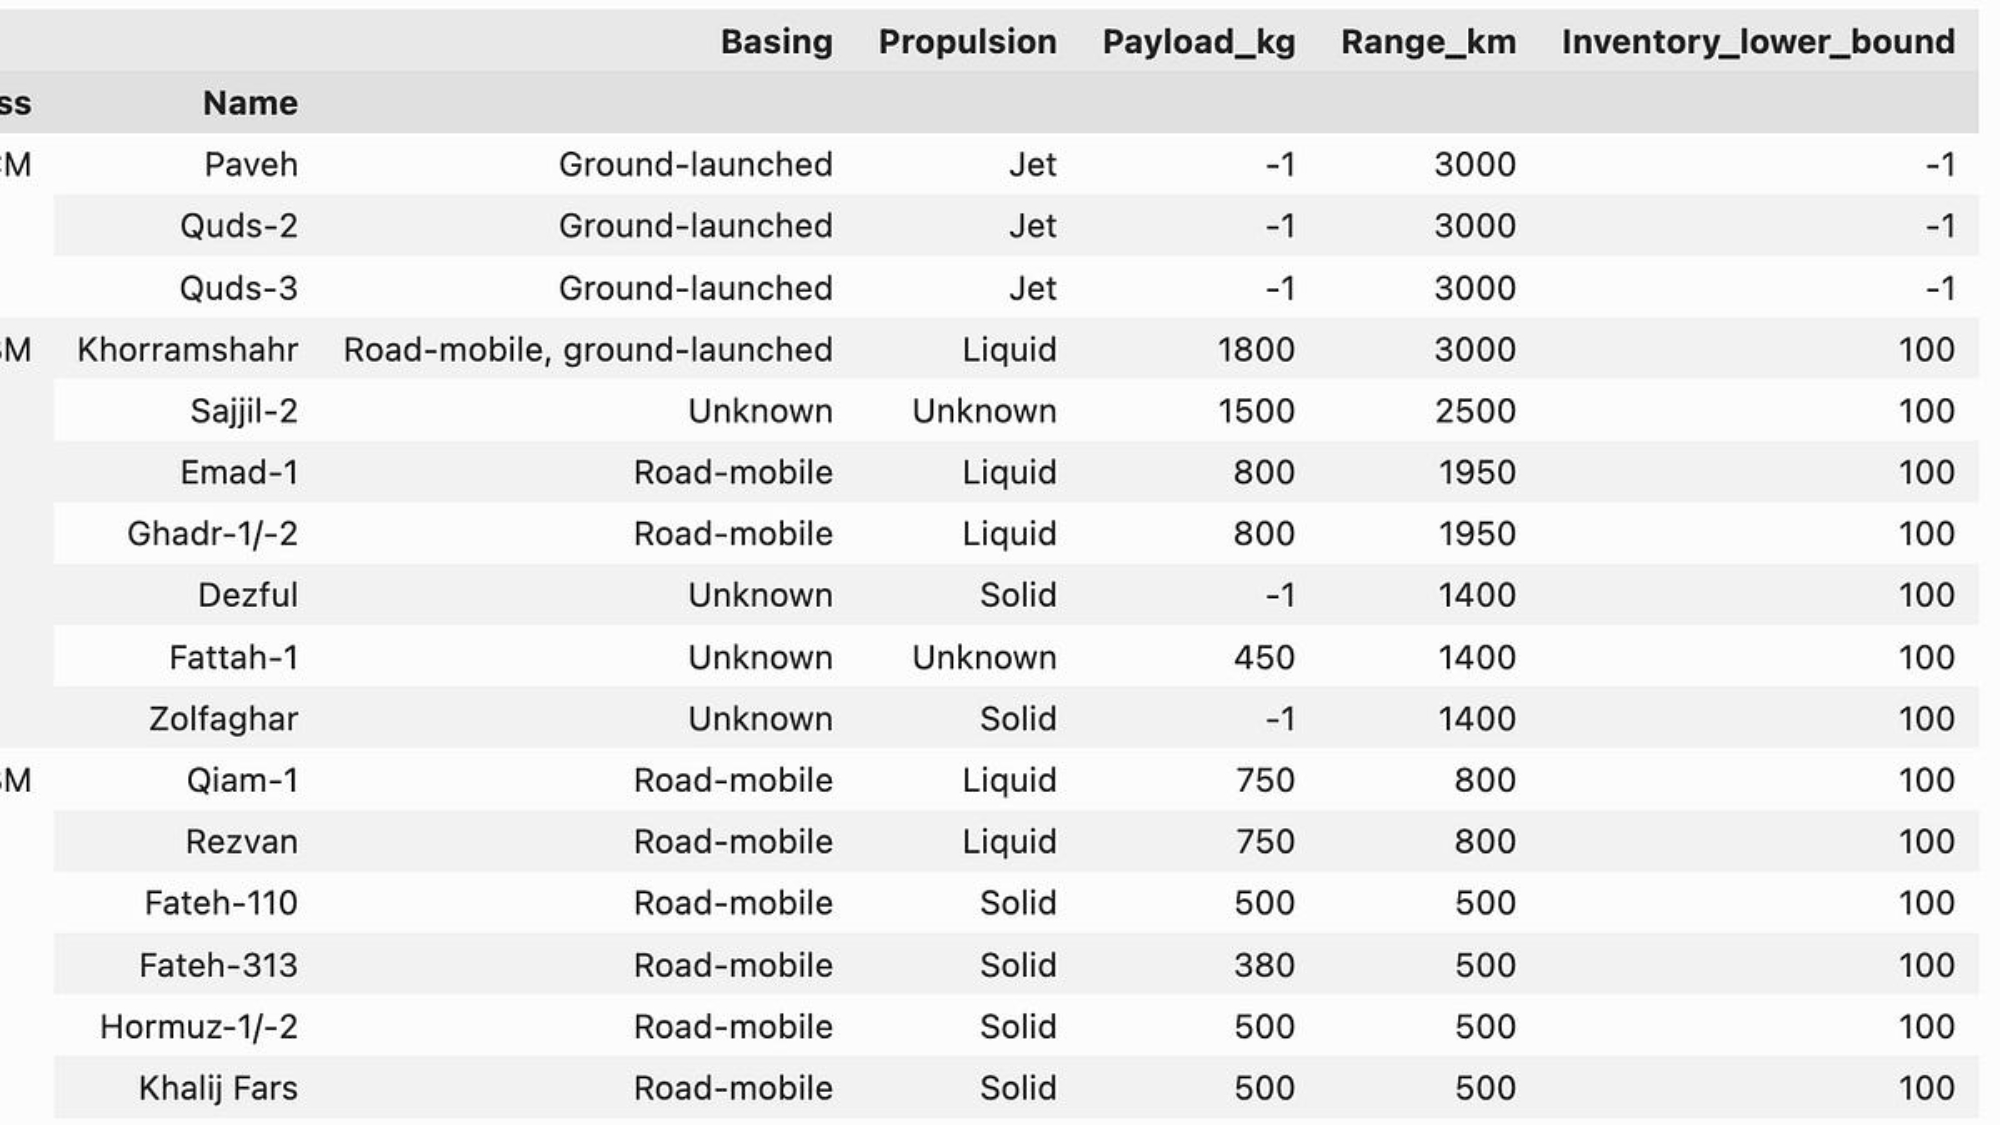The image size is (2000, 1125).
Task: Select the Sajjil-2 payload value 1500
Action: click(1256, 411)
